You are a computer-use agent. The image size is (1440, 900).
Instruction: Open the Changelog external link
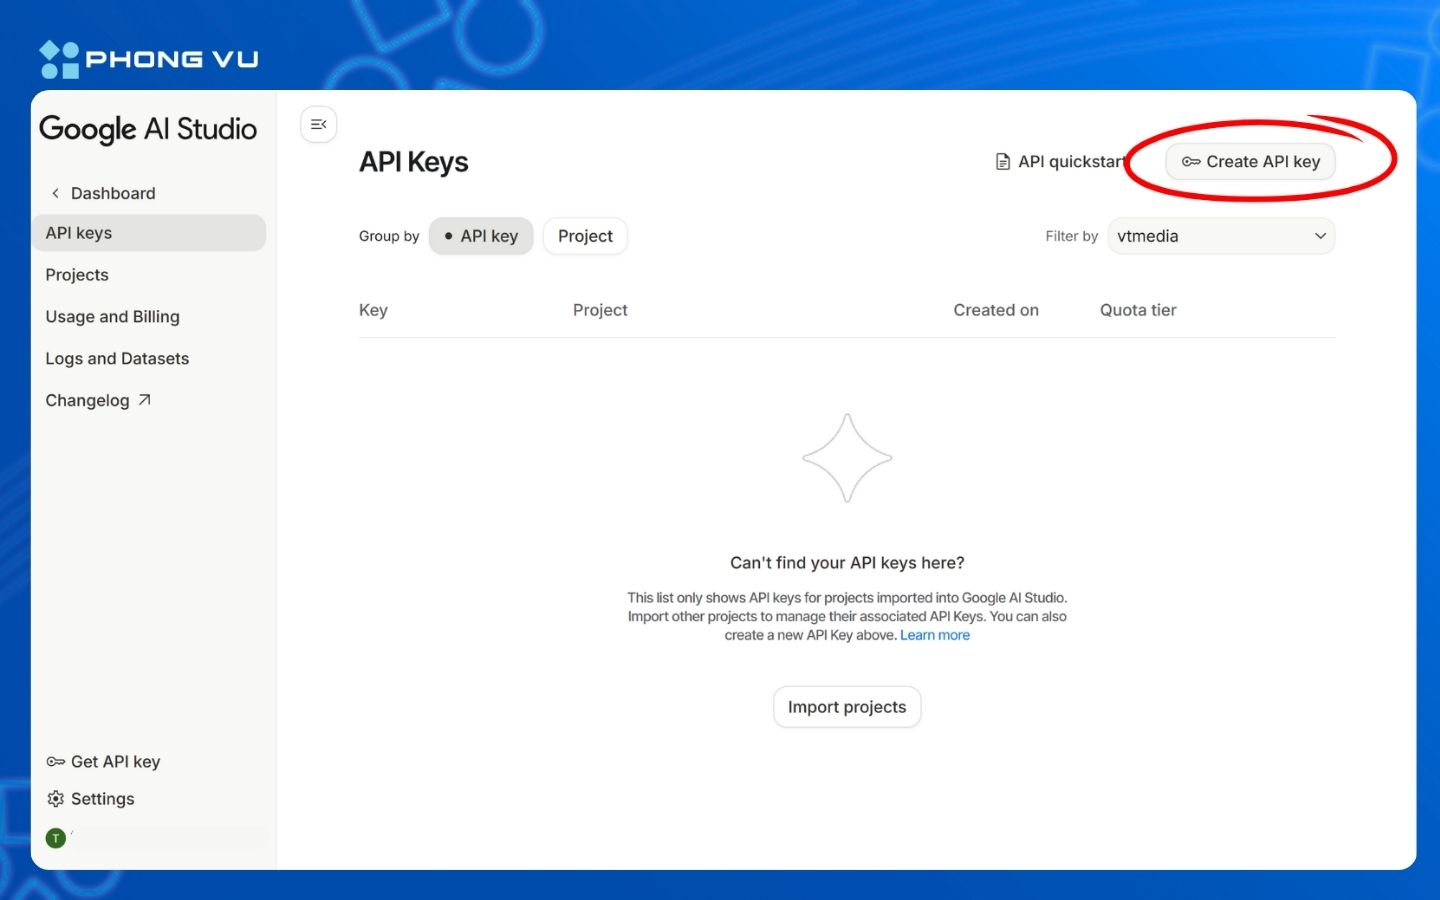point(98,401)
